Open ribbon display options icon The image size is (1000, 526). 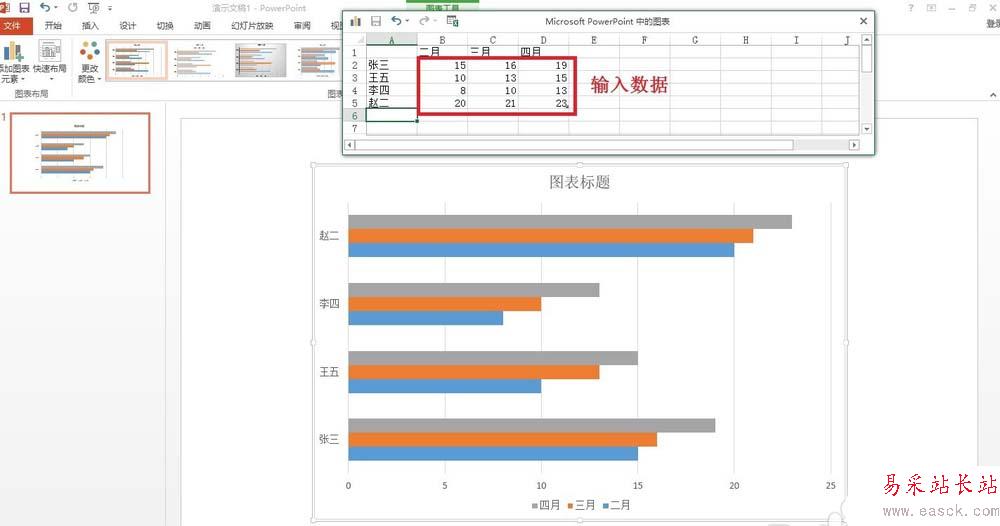[x=932, y=8]
